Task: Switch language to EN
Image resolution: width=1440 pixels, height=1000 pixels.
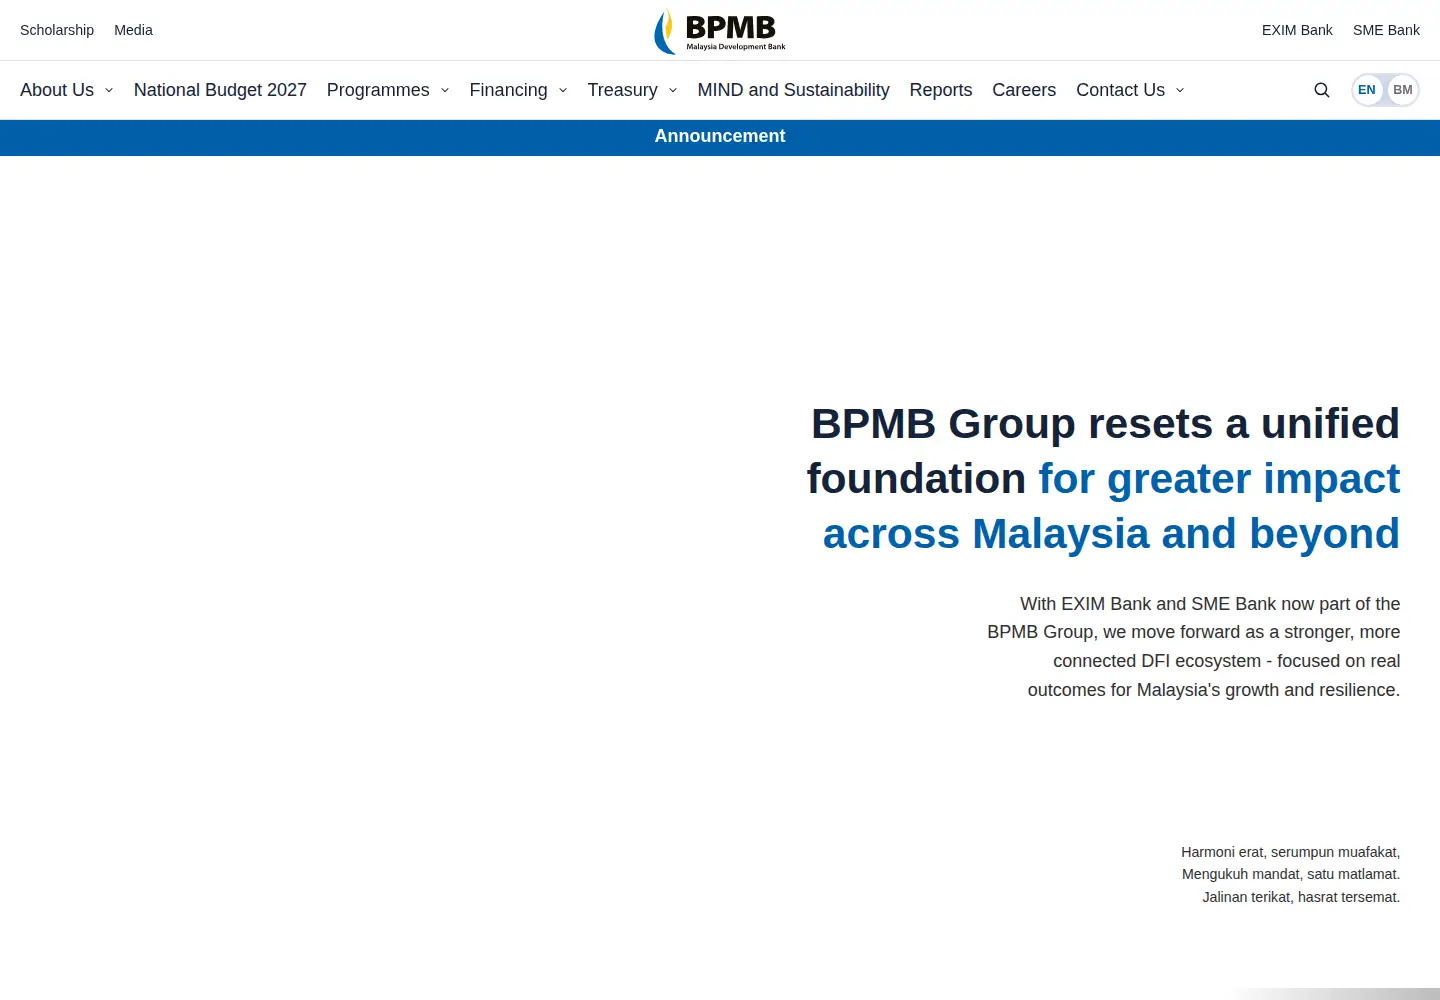Action: click(x=1367, y=90)
